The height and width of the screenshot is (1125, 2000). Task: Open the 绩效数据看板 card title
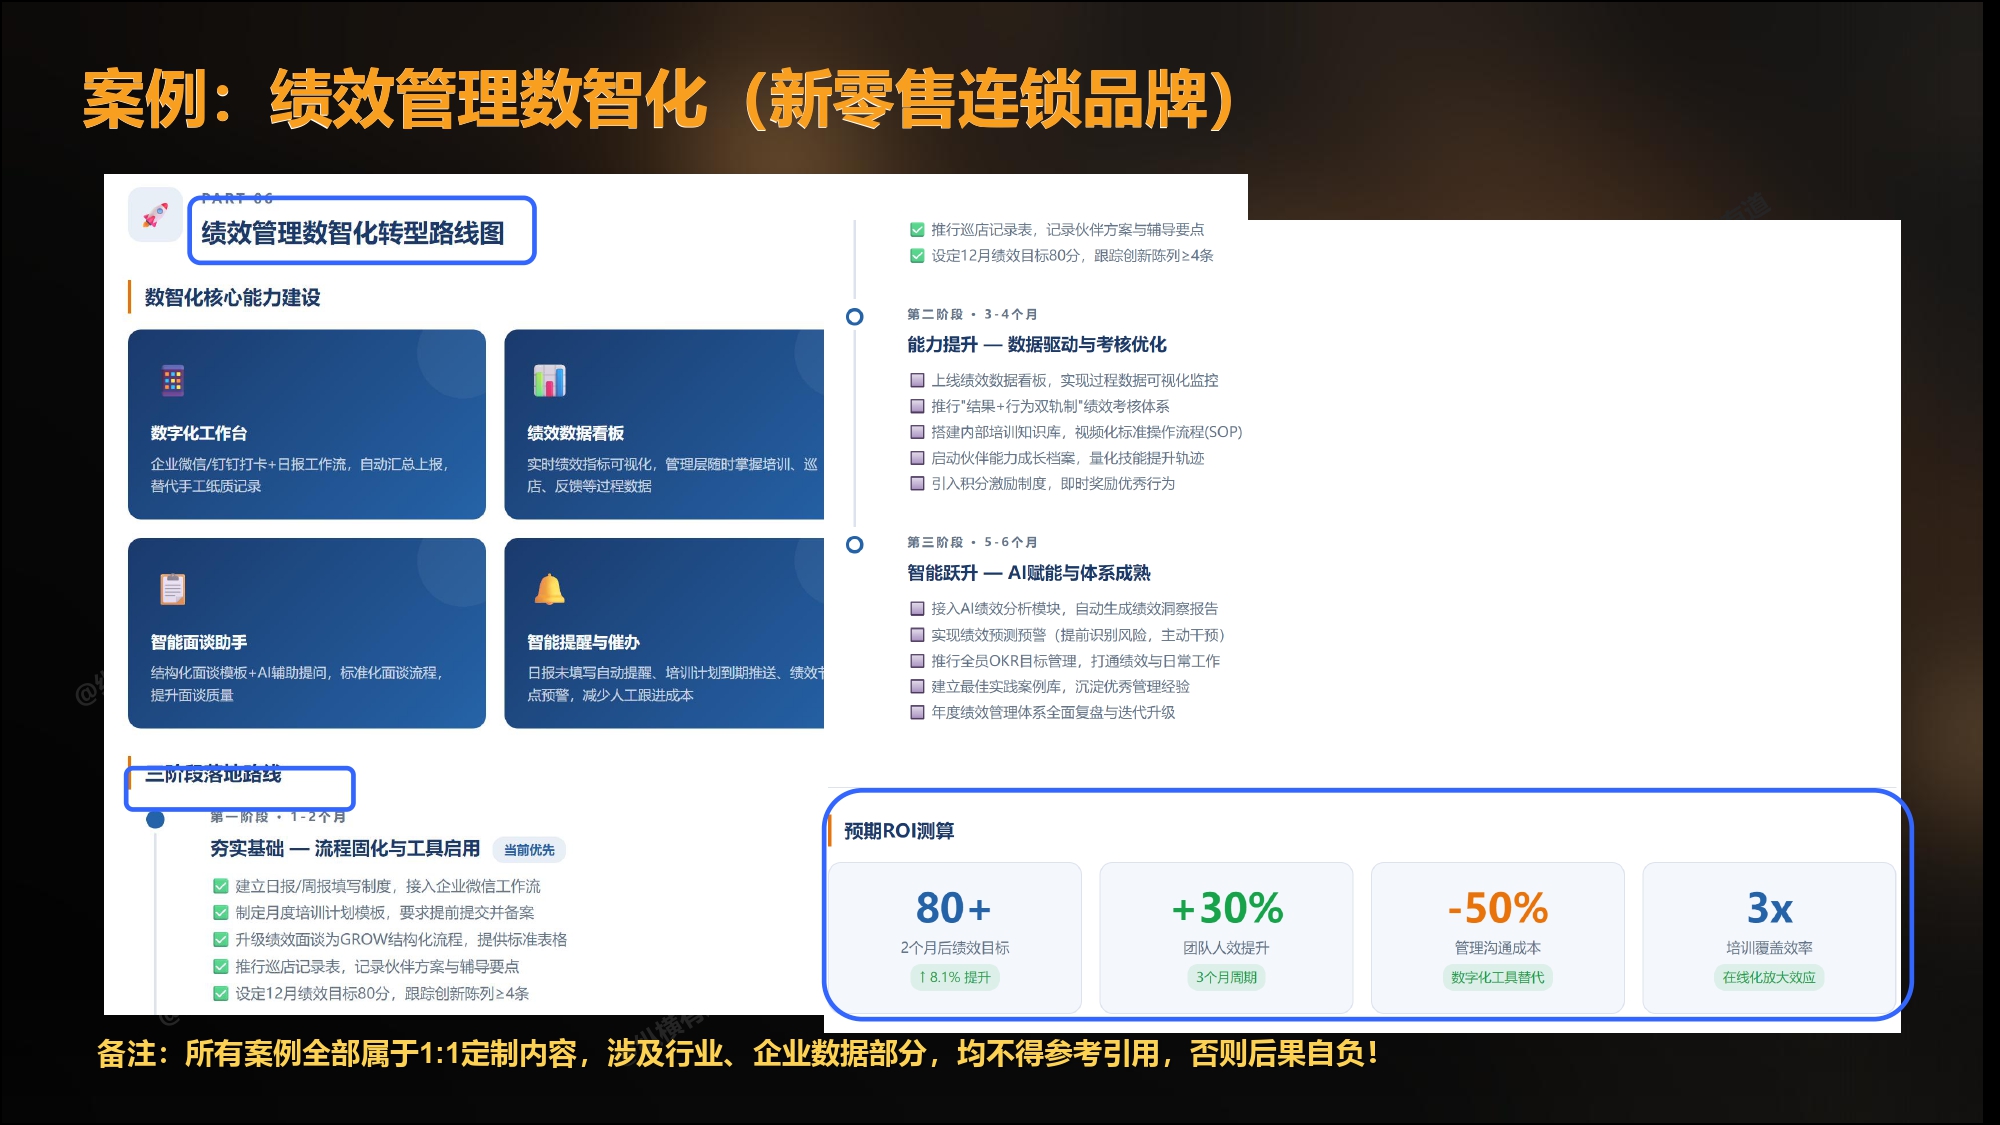(576, 433)
